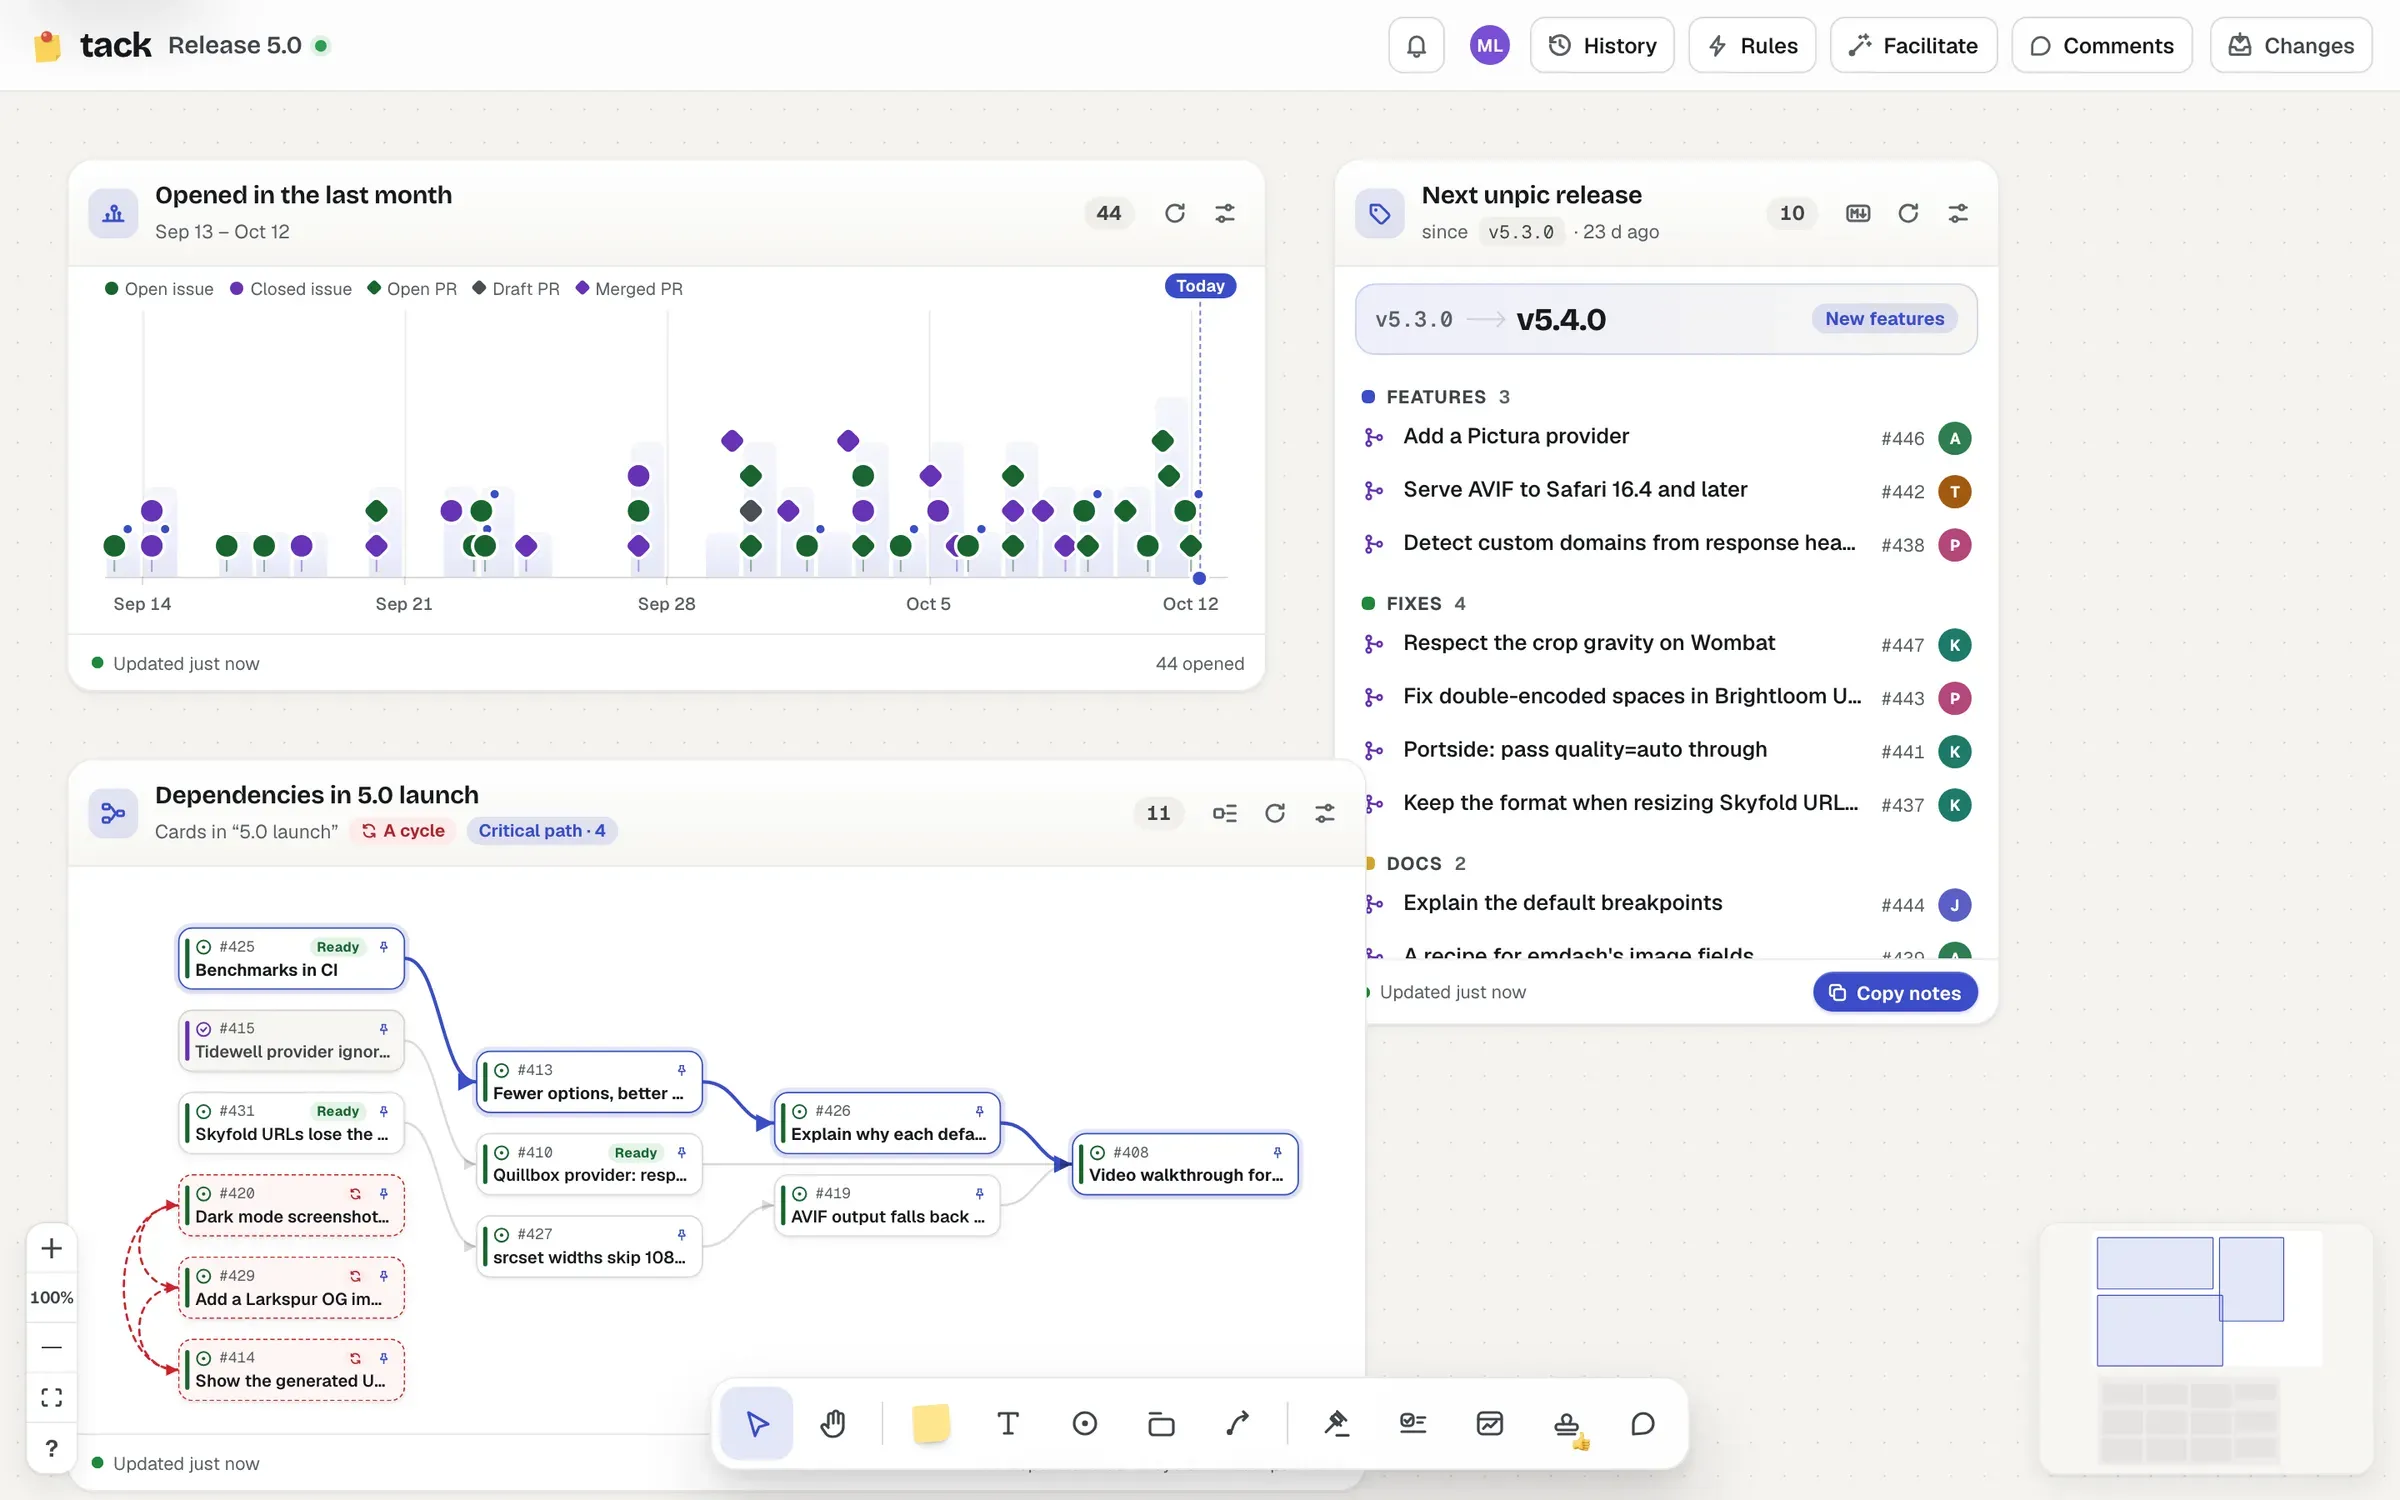This screenshot has width=2400, height=1500.
Task: Open the help question mark
Action: [52, 1447]
